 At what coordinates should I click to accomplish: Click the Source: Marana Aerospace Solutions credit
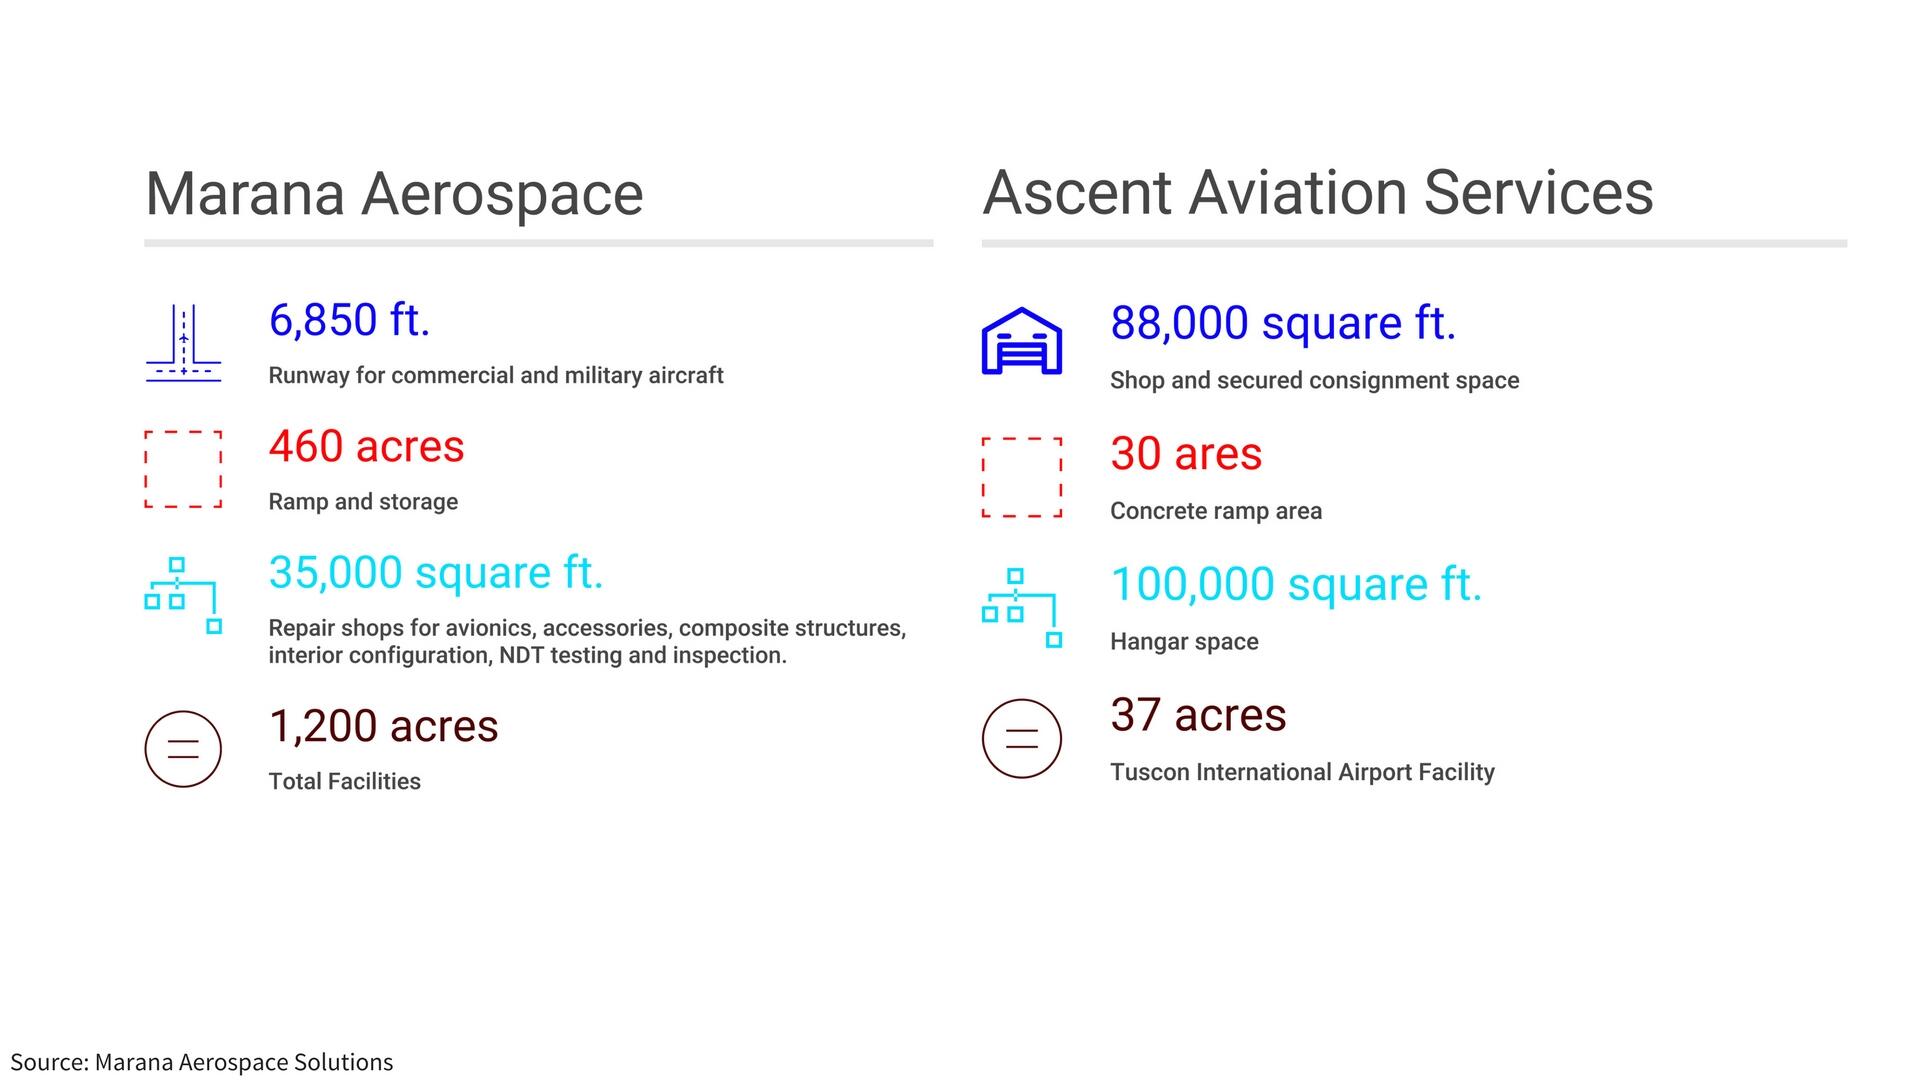pos(202,1062)
